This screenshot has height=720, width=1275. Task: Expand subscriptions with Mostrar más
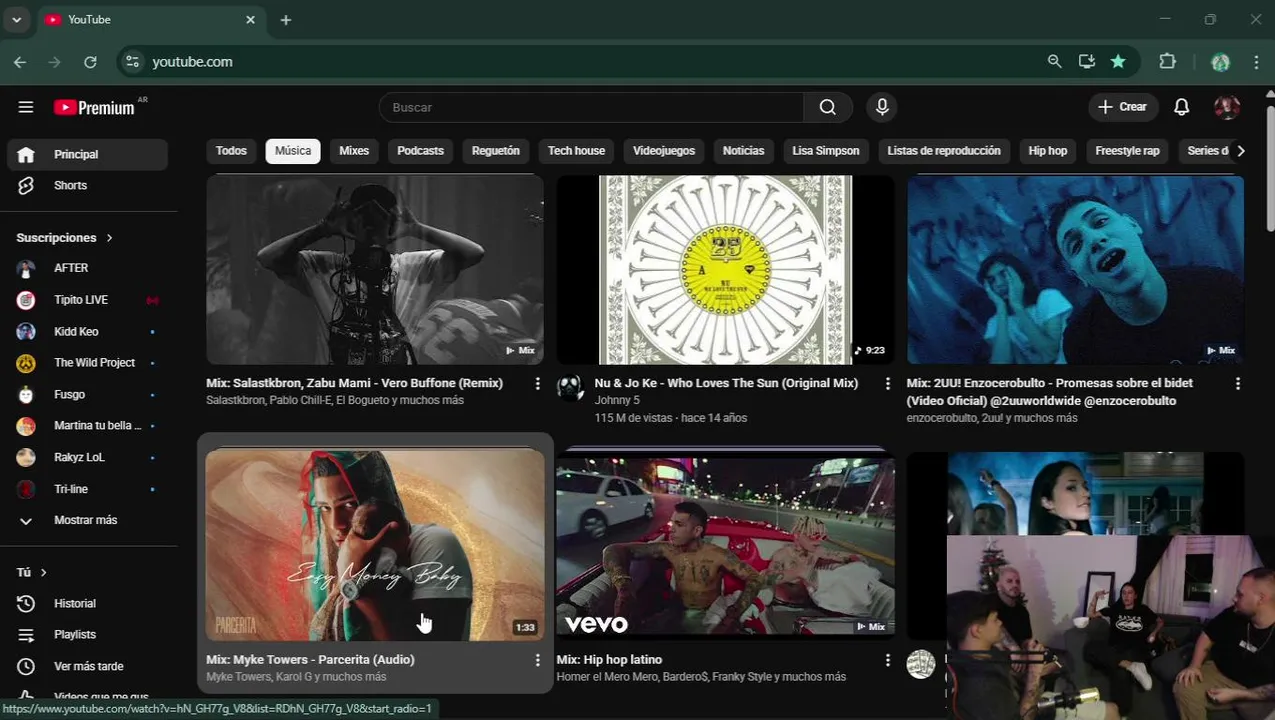88,520
